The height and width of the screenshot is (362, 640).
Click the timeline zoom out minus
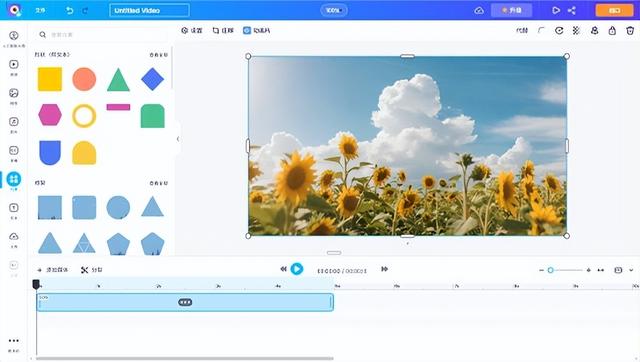pos(541,270)
